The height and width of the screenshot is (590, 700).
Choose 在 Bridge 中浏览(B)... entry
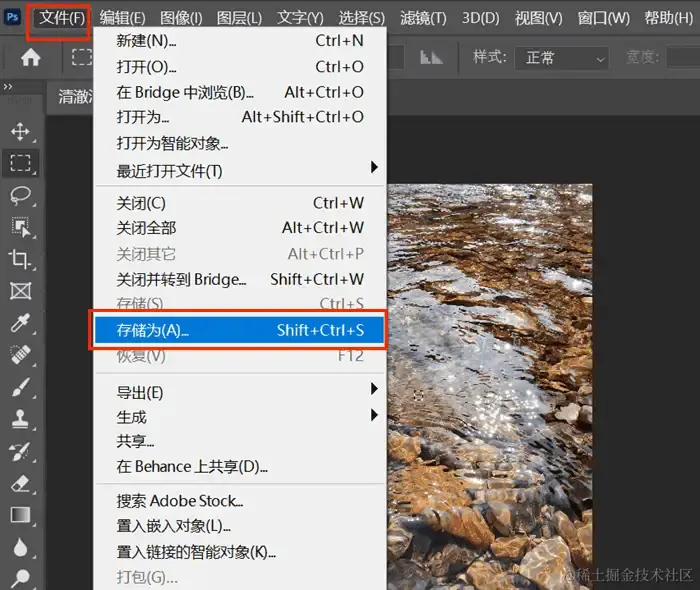pos(240,92)
